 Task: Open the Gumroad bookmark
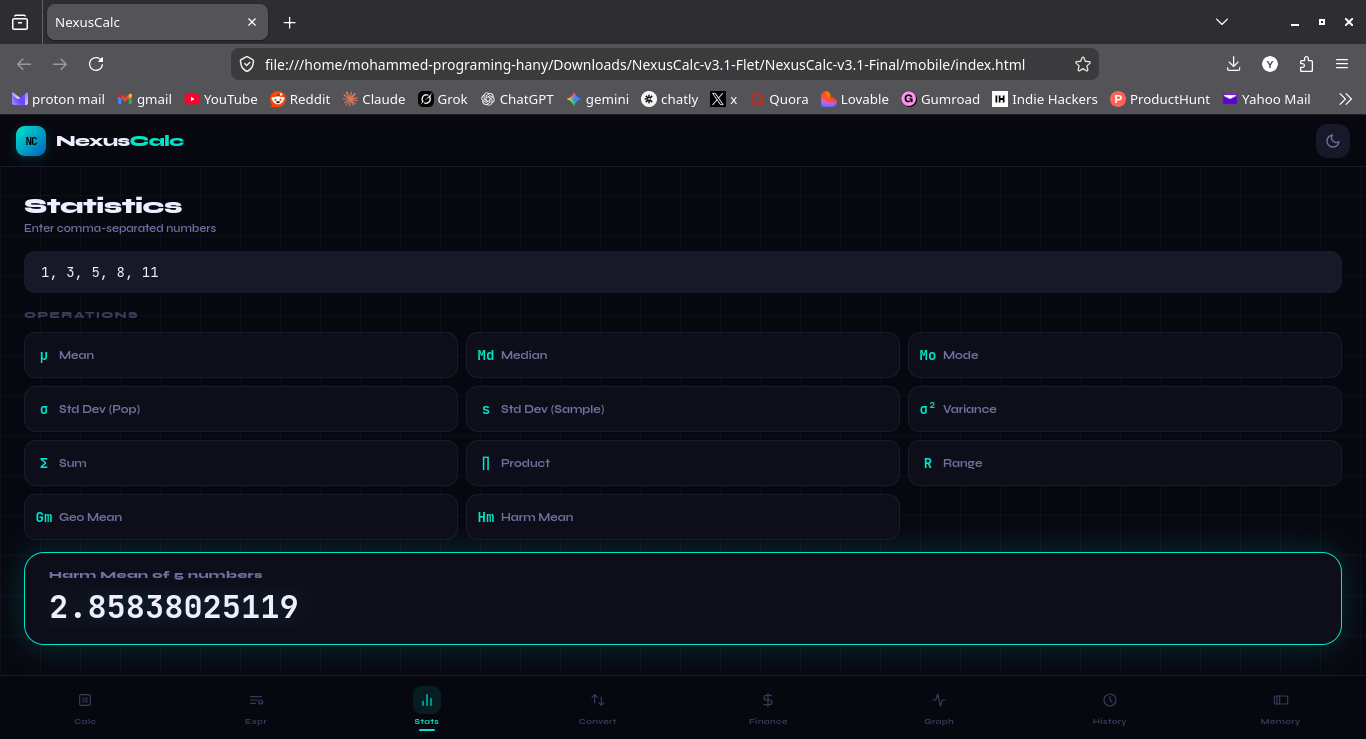[941, 99]
